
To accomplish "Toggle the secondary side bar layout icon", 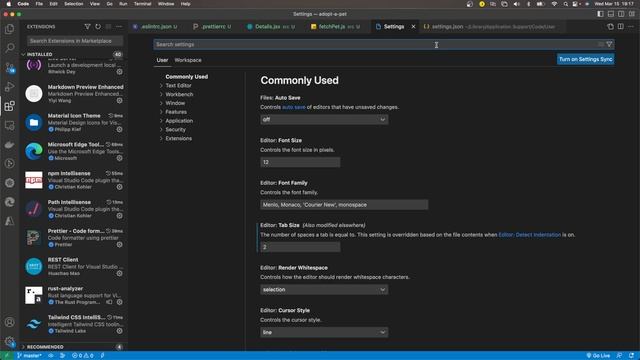I will pos(621,14).
